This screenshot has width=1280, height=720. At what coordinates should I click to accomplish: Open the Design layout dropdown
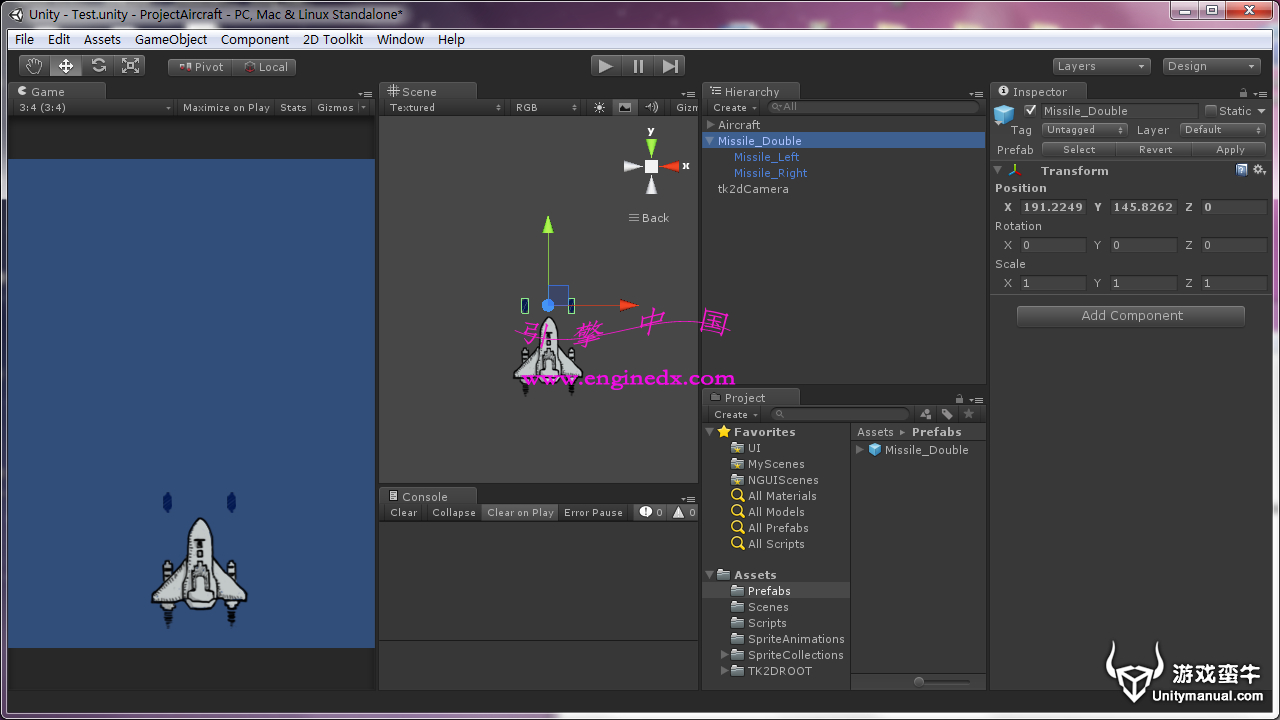tap(1211, 66)
